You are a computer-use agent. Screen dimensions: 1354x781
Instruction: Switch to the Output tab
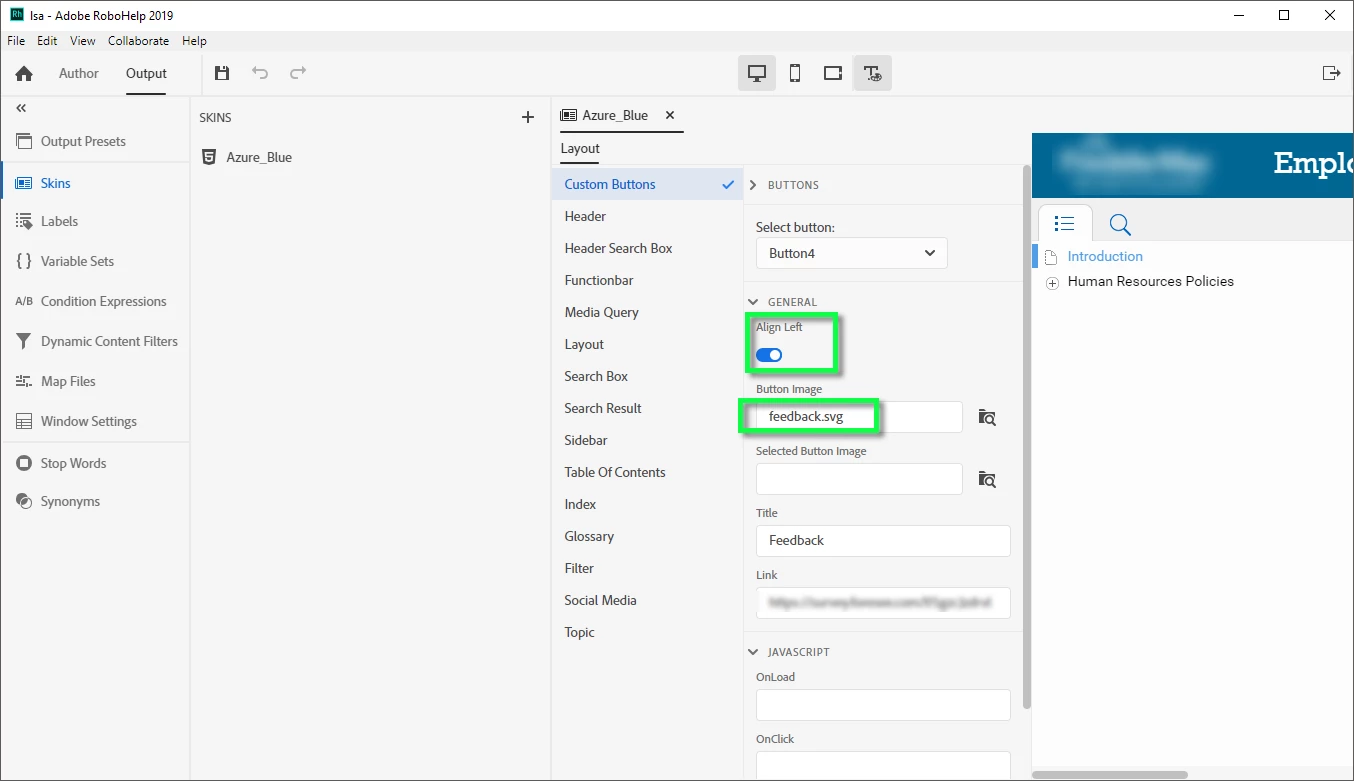(146, 73)
